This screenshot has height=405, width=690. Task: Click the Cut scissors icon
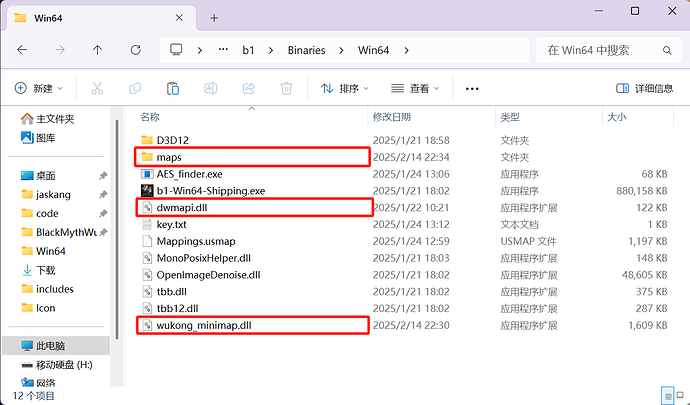(97, 88)
